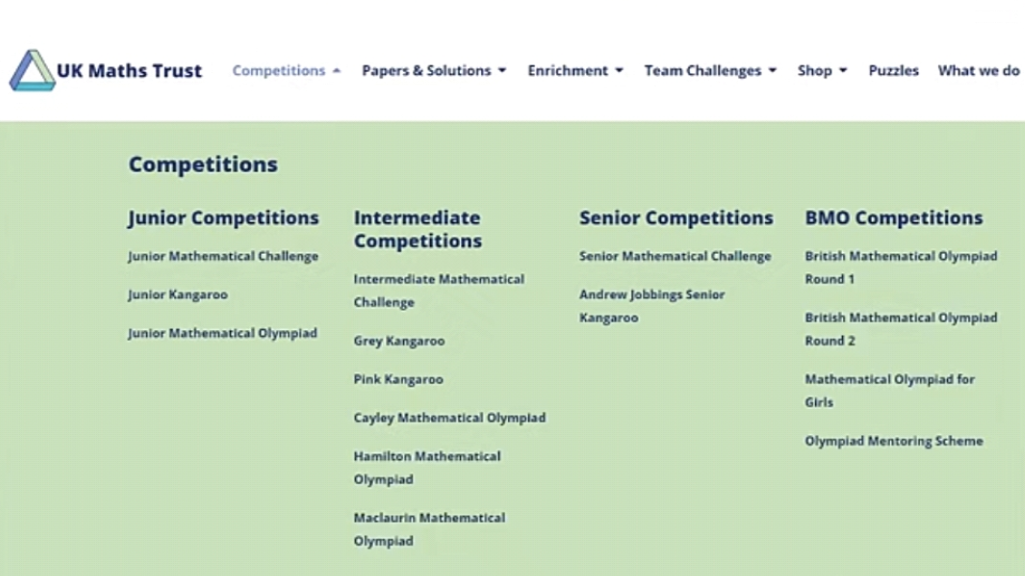Open British Mathematical Olympiad Round 2
The image size is (1025, 576).
click(901, 329)
